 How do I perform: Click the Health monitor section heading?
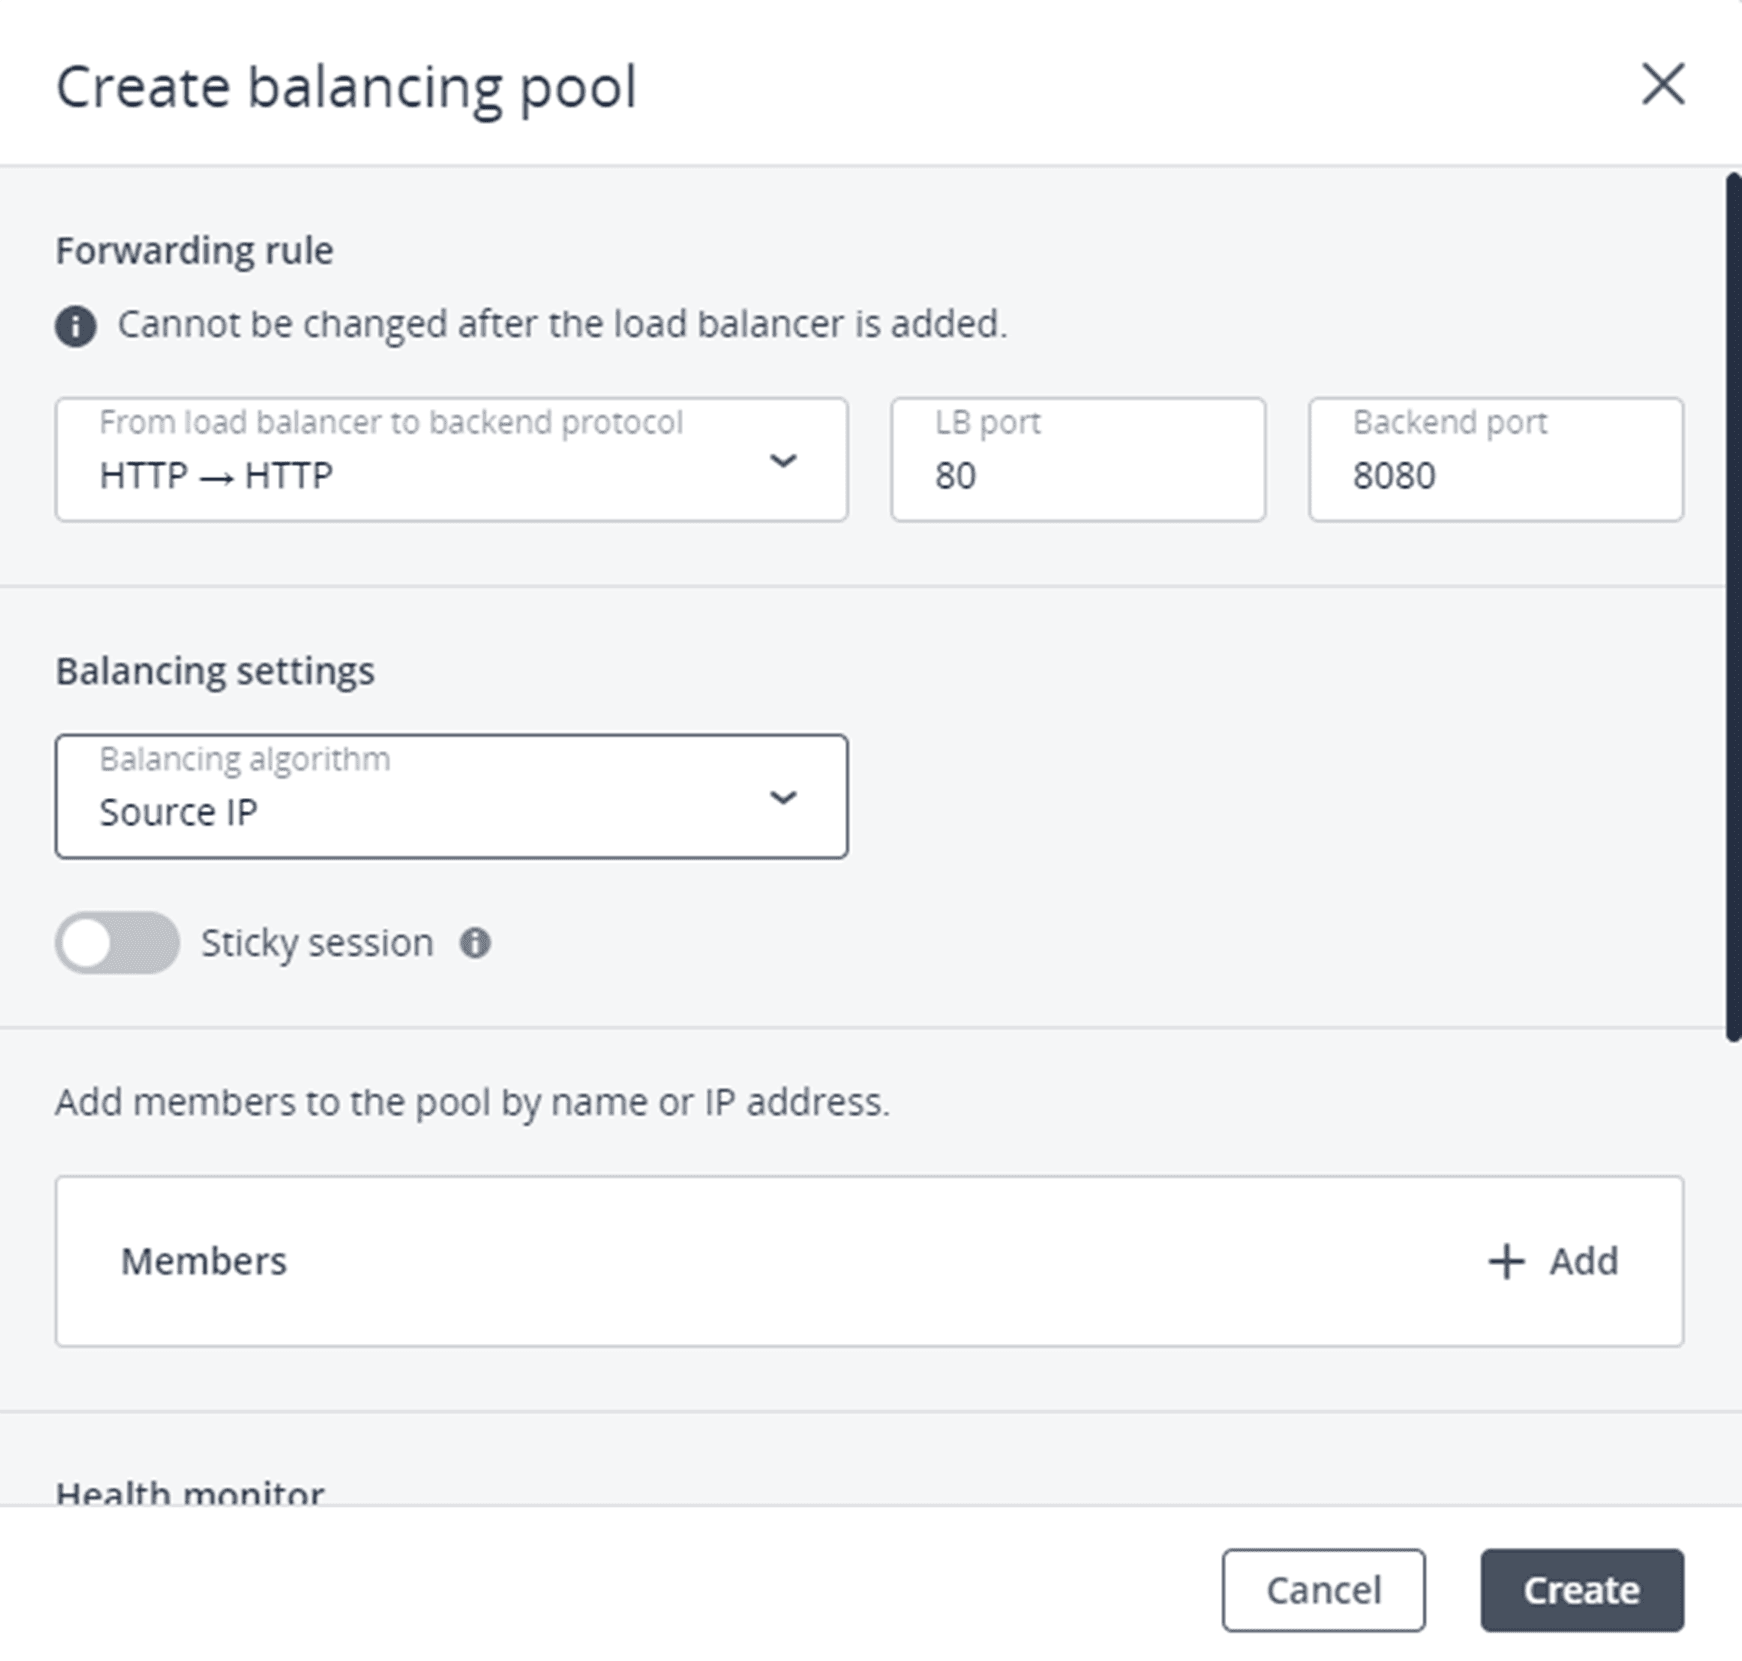pos(190,1493)
